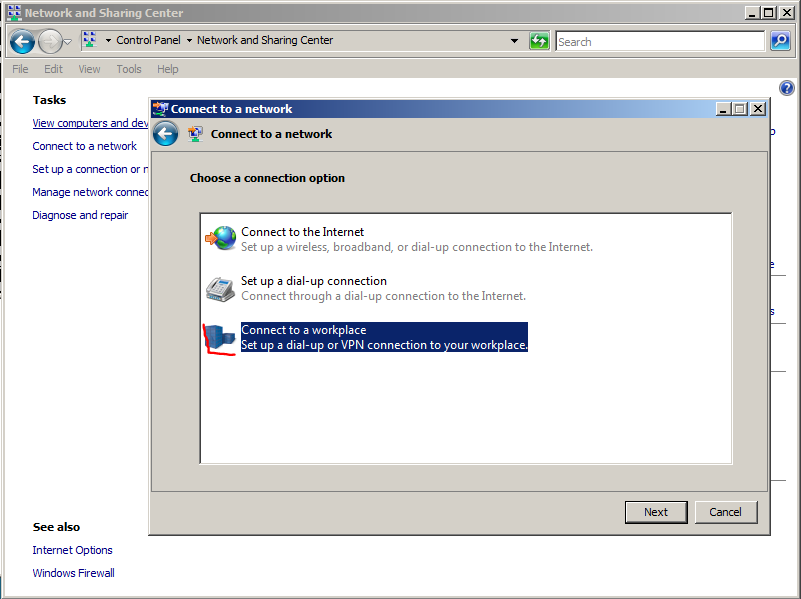The width and height of the screenshot is (801, 599).
Task: Click View computers and devices link
Action: click(x=90, y=123)
